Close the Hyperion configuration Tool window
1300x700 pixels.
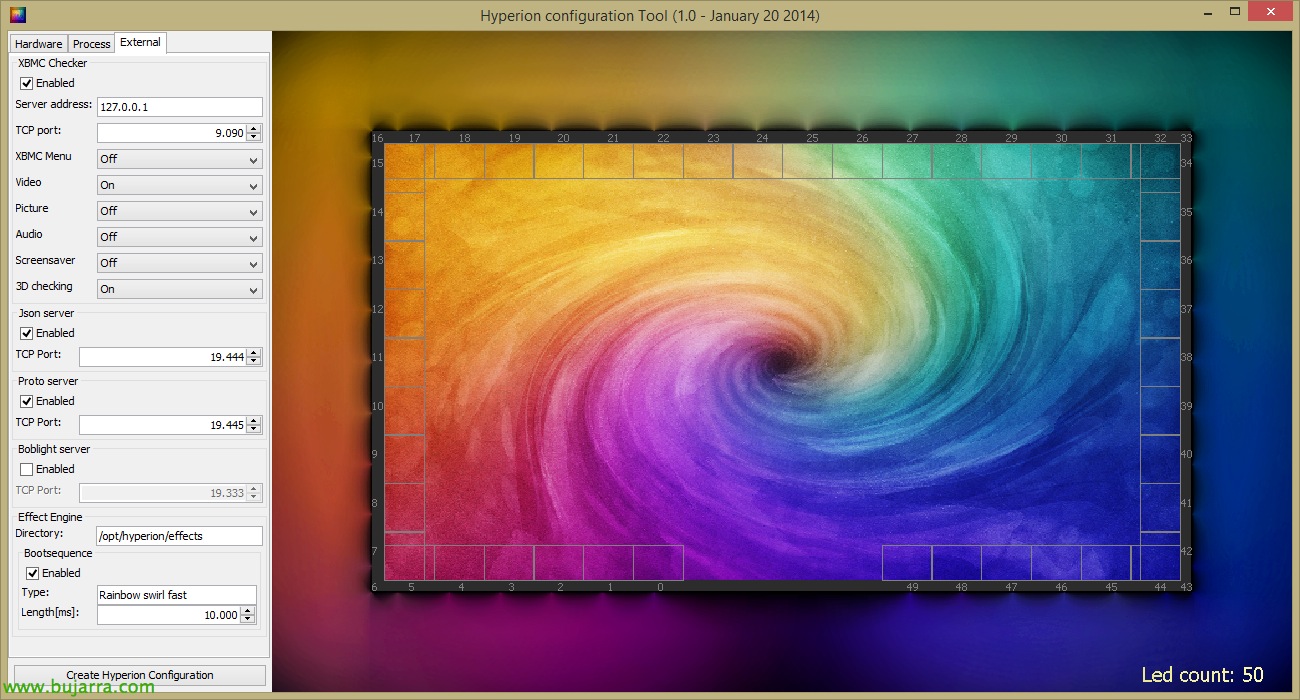[1268, 12]
